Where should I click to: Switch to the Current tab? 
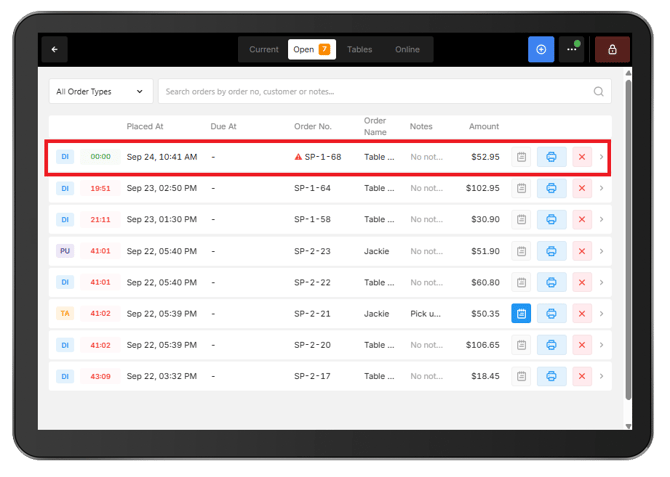(x=264, y=50)
